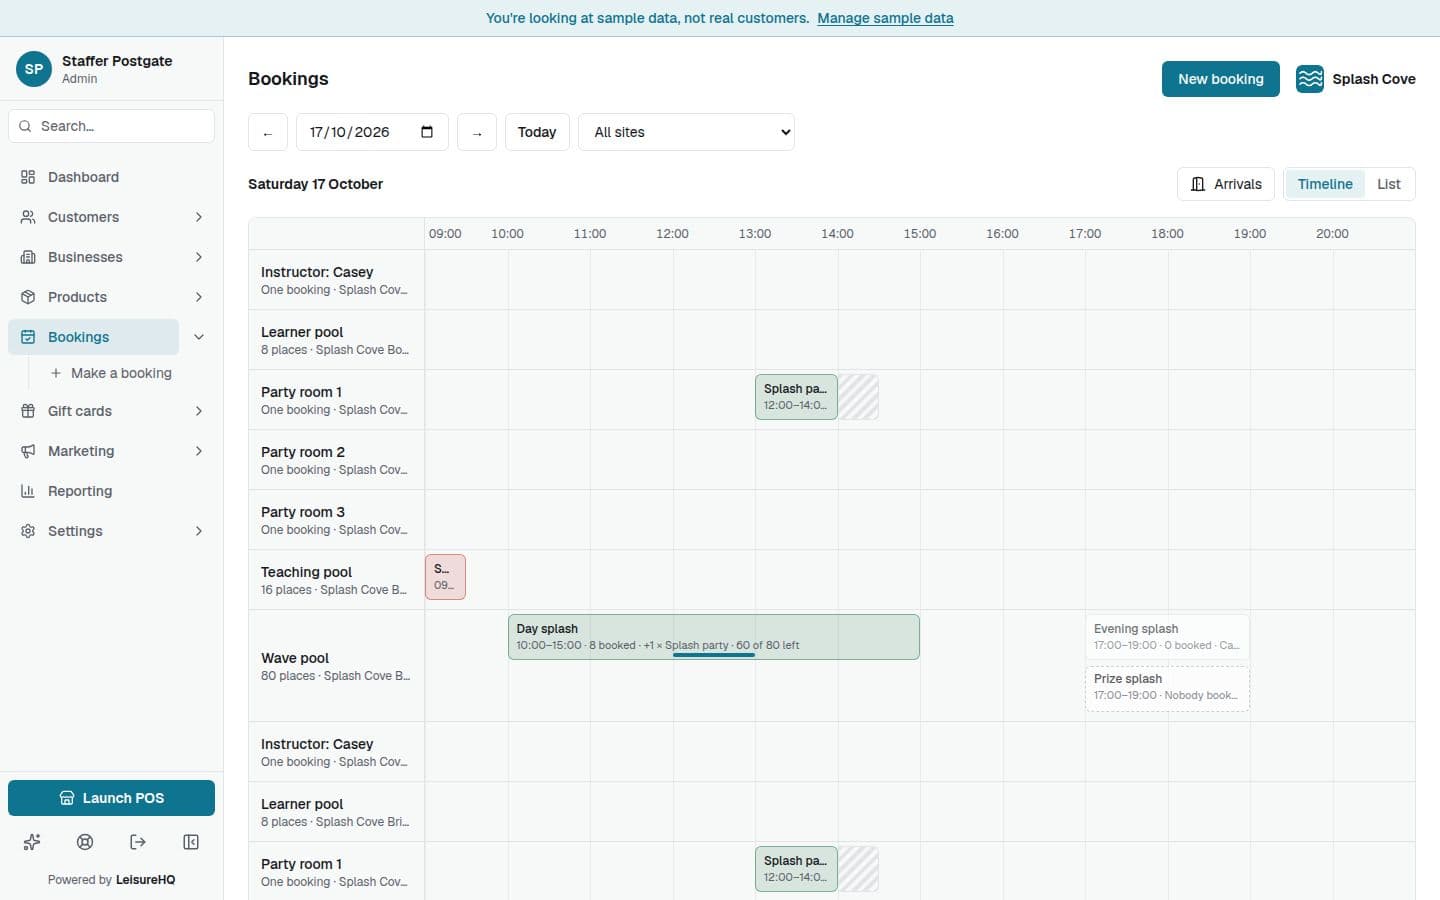Click the Day splash capacity progress bar

714,655
